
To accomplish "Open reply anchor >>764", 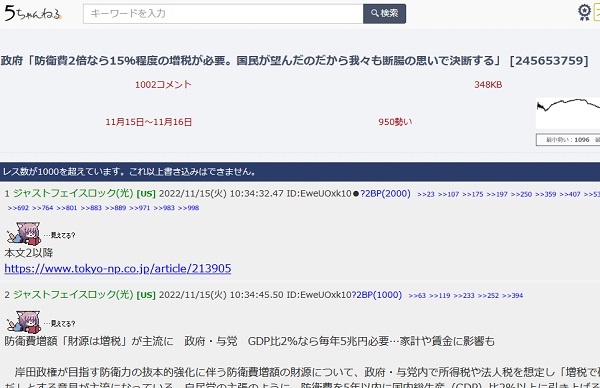I will click(x=42, y=208).
